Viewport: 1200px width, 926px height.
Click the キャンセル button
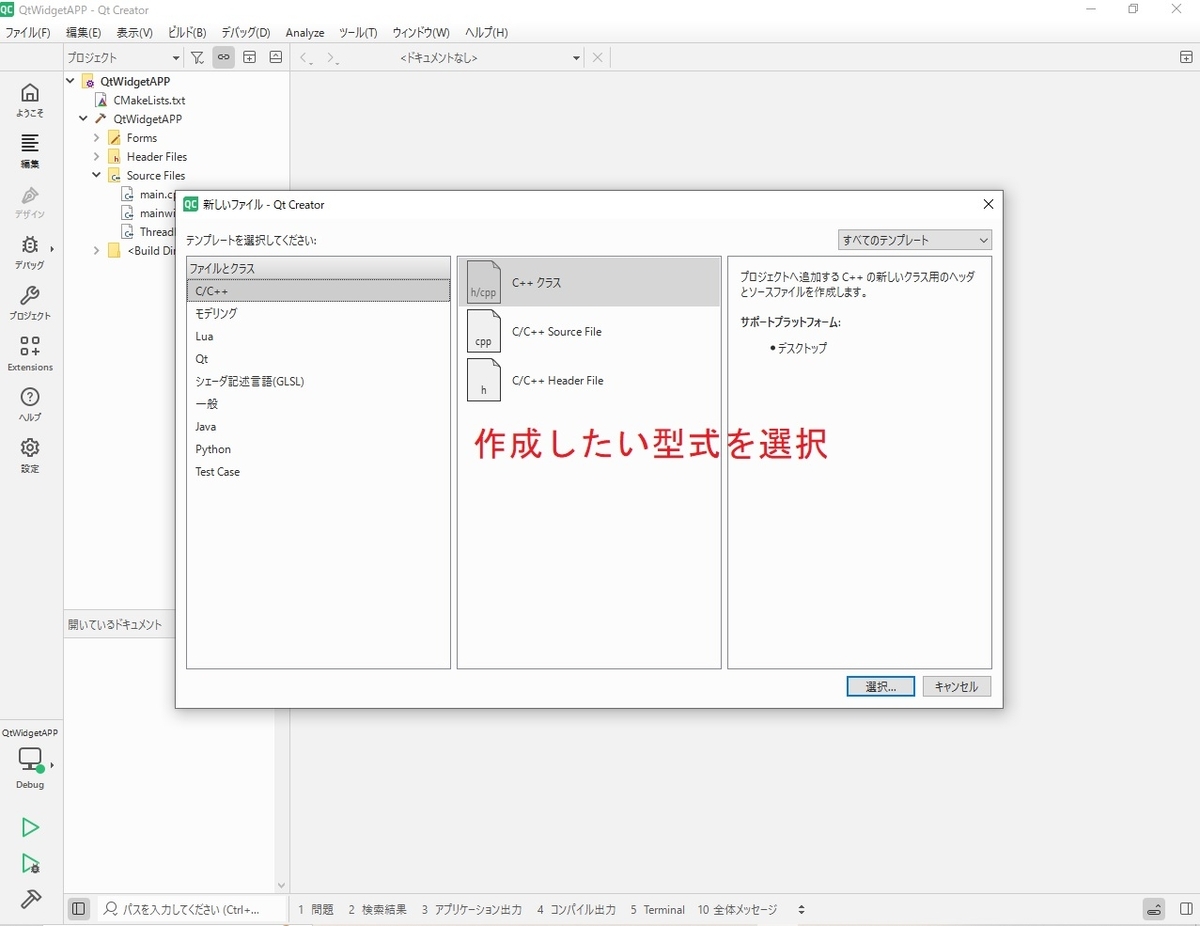pos(957,687)
